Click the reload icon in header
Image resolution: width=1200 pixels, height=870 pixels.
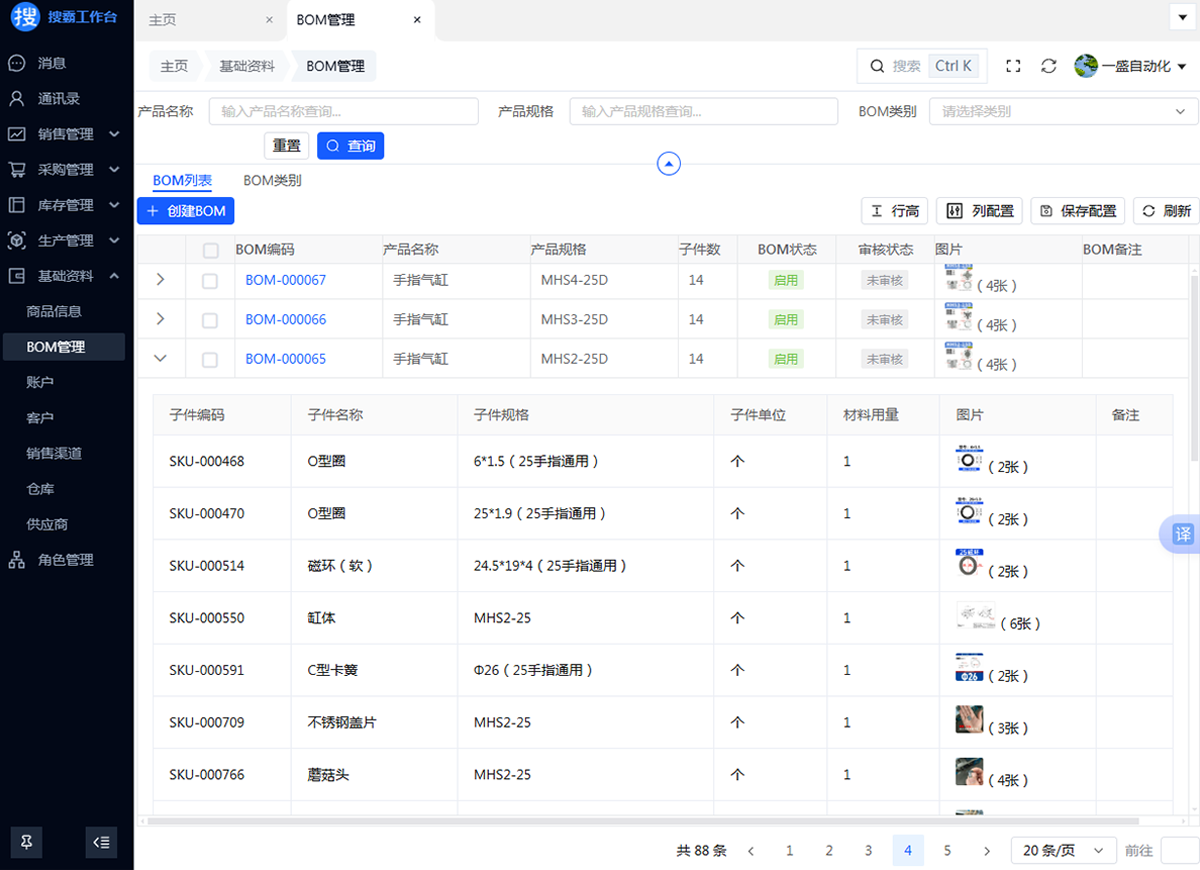[1048, 66]
